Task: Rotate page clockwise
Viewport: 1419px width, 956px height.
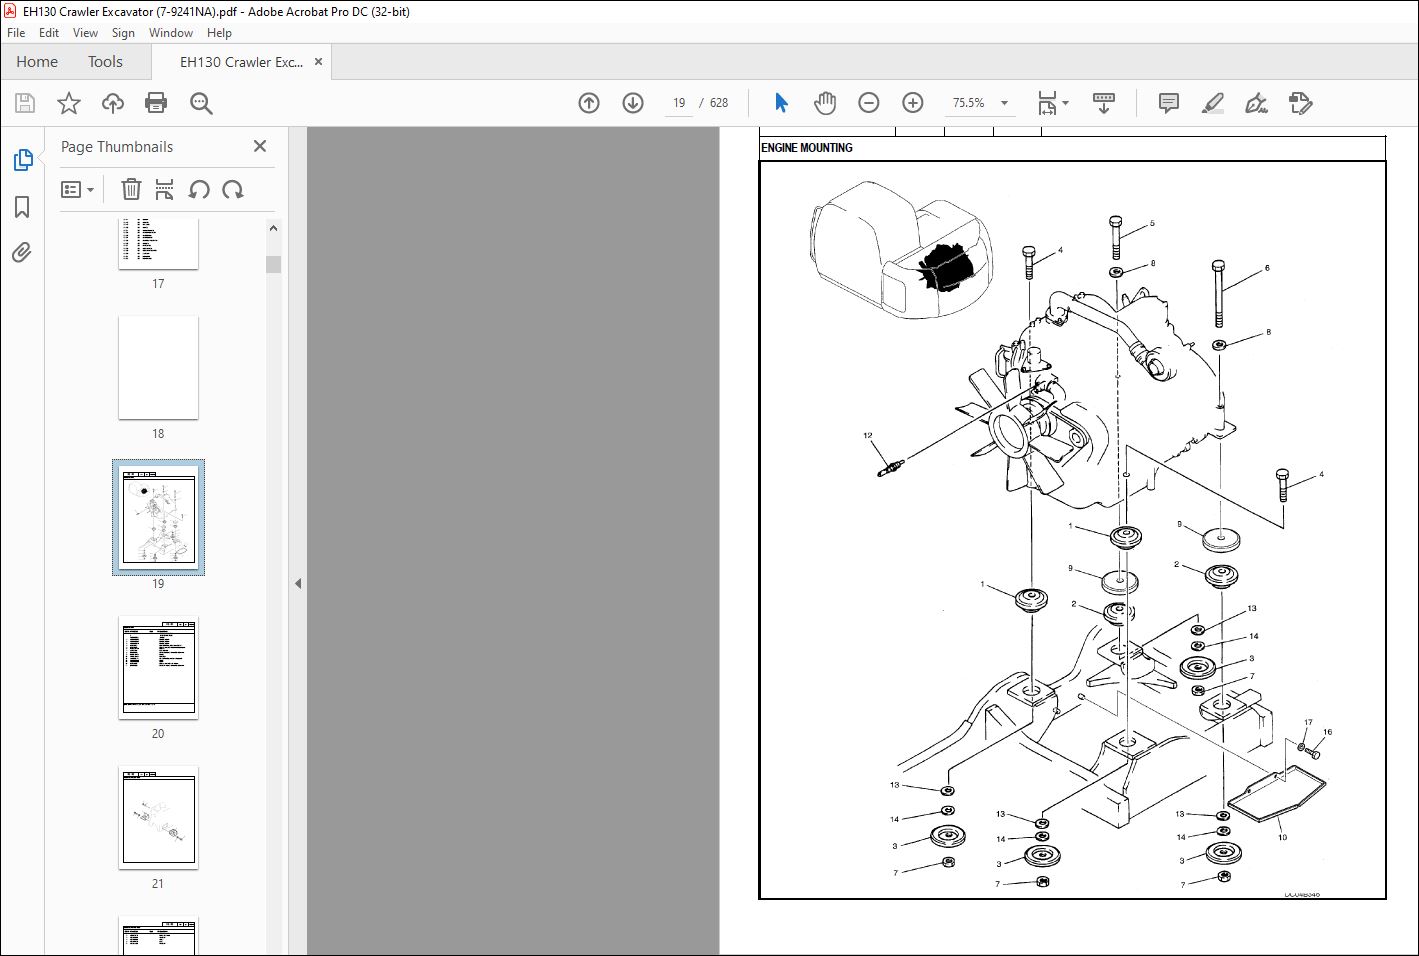Action: click(x=233, y=189)
